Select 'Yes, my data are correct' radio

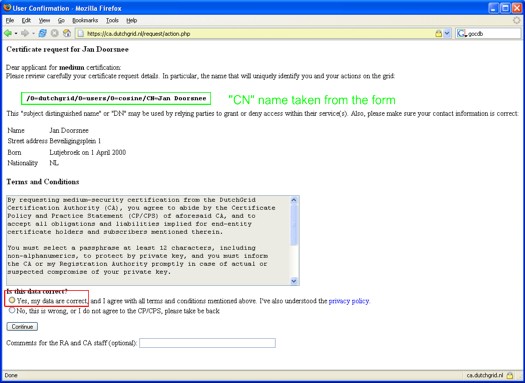coord(12,300)
